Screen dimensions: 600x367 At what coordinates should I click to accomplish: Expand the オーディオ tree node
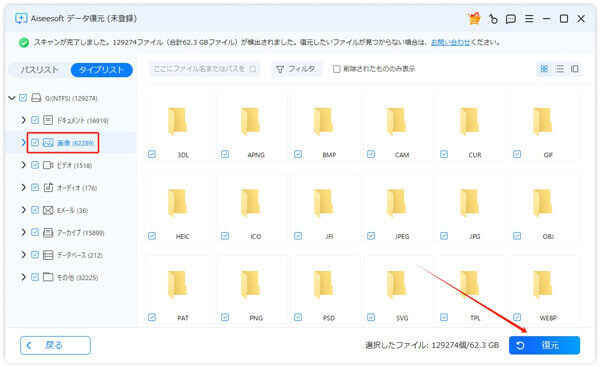[23, 188]
